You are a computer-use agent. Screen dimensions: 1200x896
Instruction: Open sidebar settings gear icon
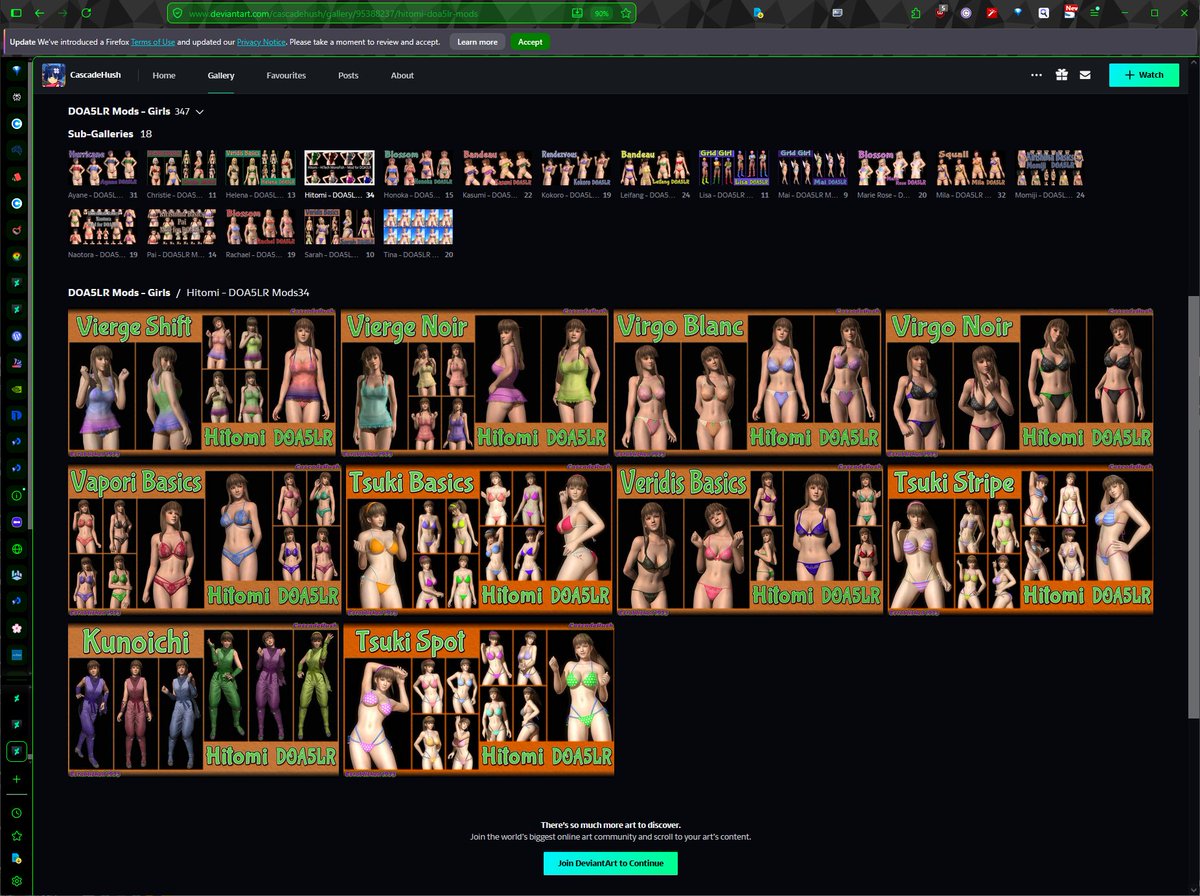tap(17, 880)
